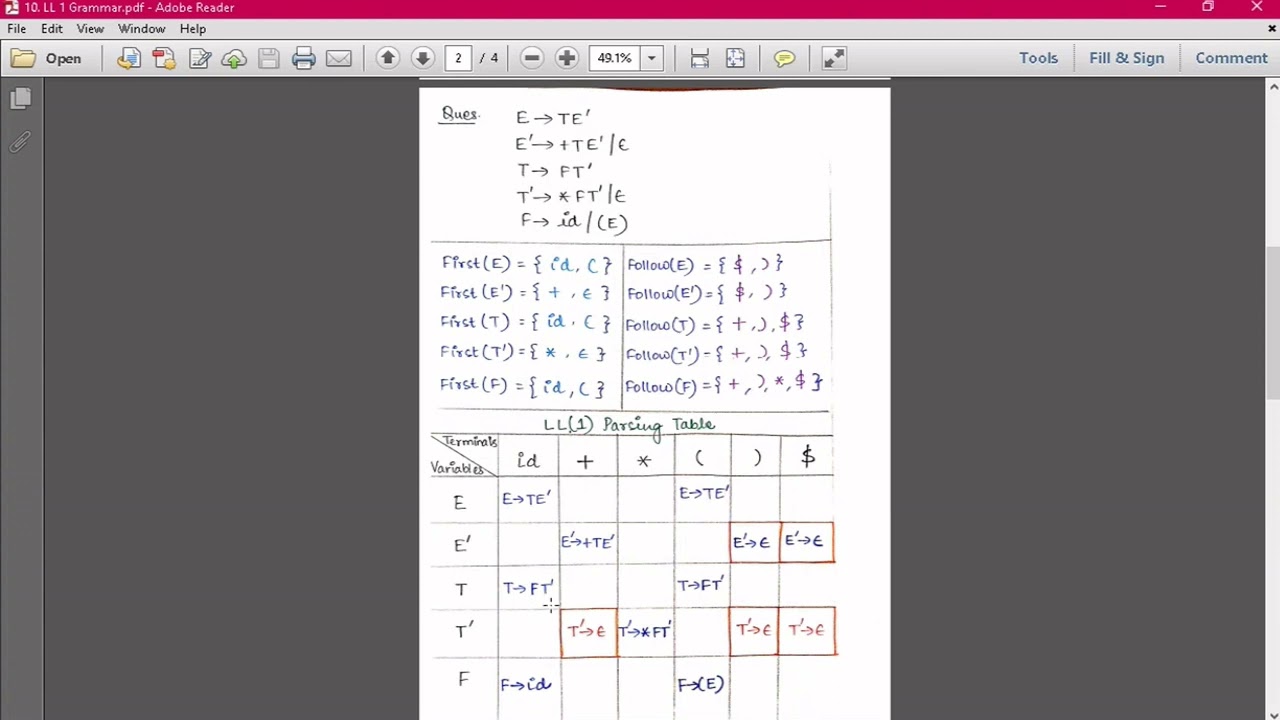Open the Edit menu
Image resolution: width=1280 pixels, height=720 pixels.
click(x=52, y=29)
